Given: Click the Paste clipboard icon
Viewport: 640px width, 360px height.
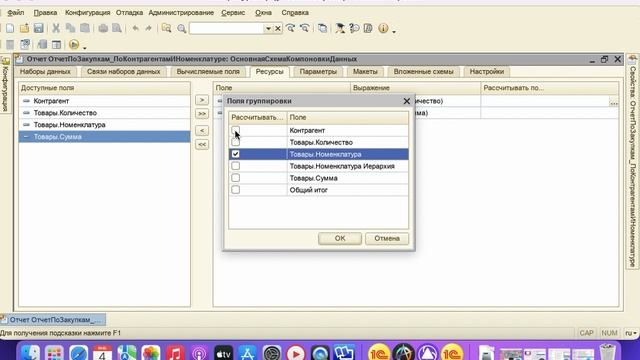Looking at the screenshot, I should (x=85, y=28).
